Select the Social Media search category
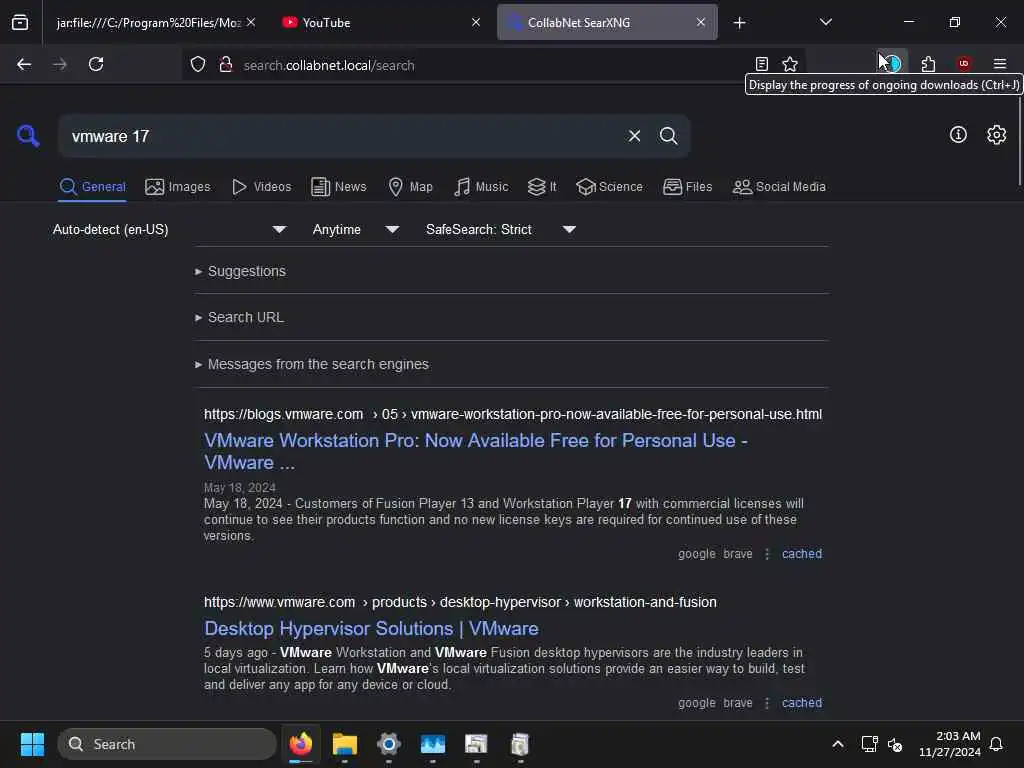The image size is (1024, 768). click(x=778, y=187)
